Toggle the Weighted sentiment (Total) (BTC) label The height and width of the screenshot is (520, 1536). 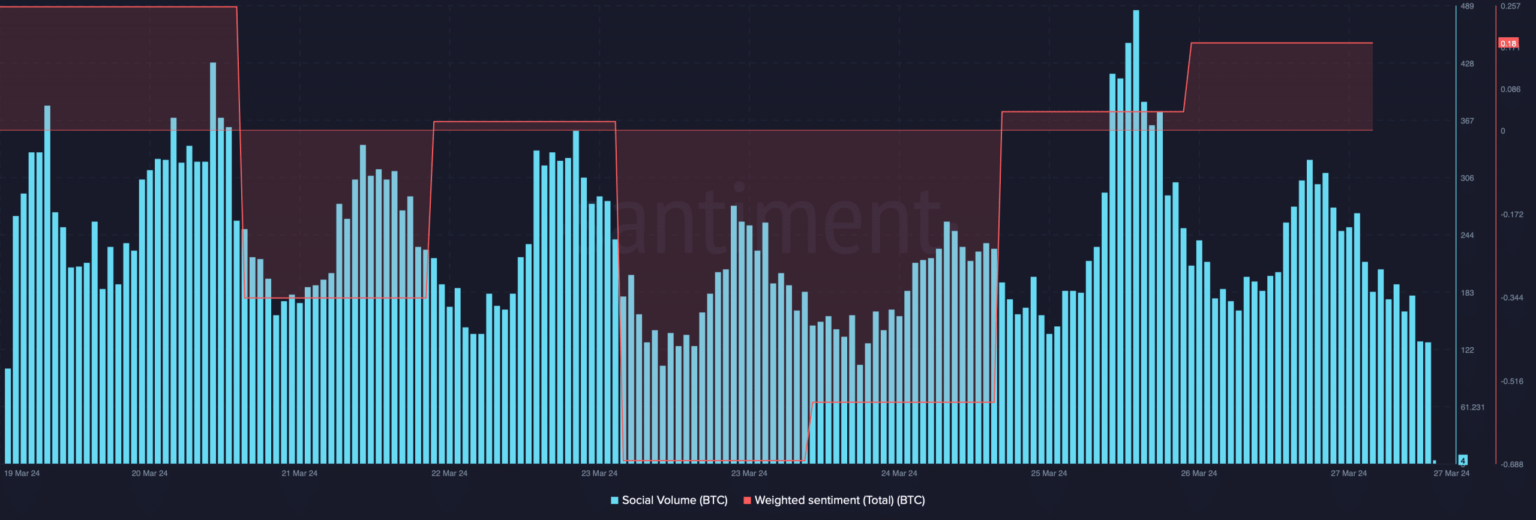pyautogui.click(x=846, y=500)
